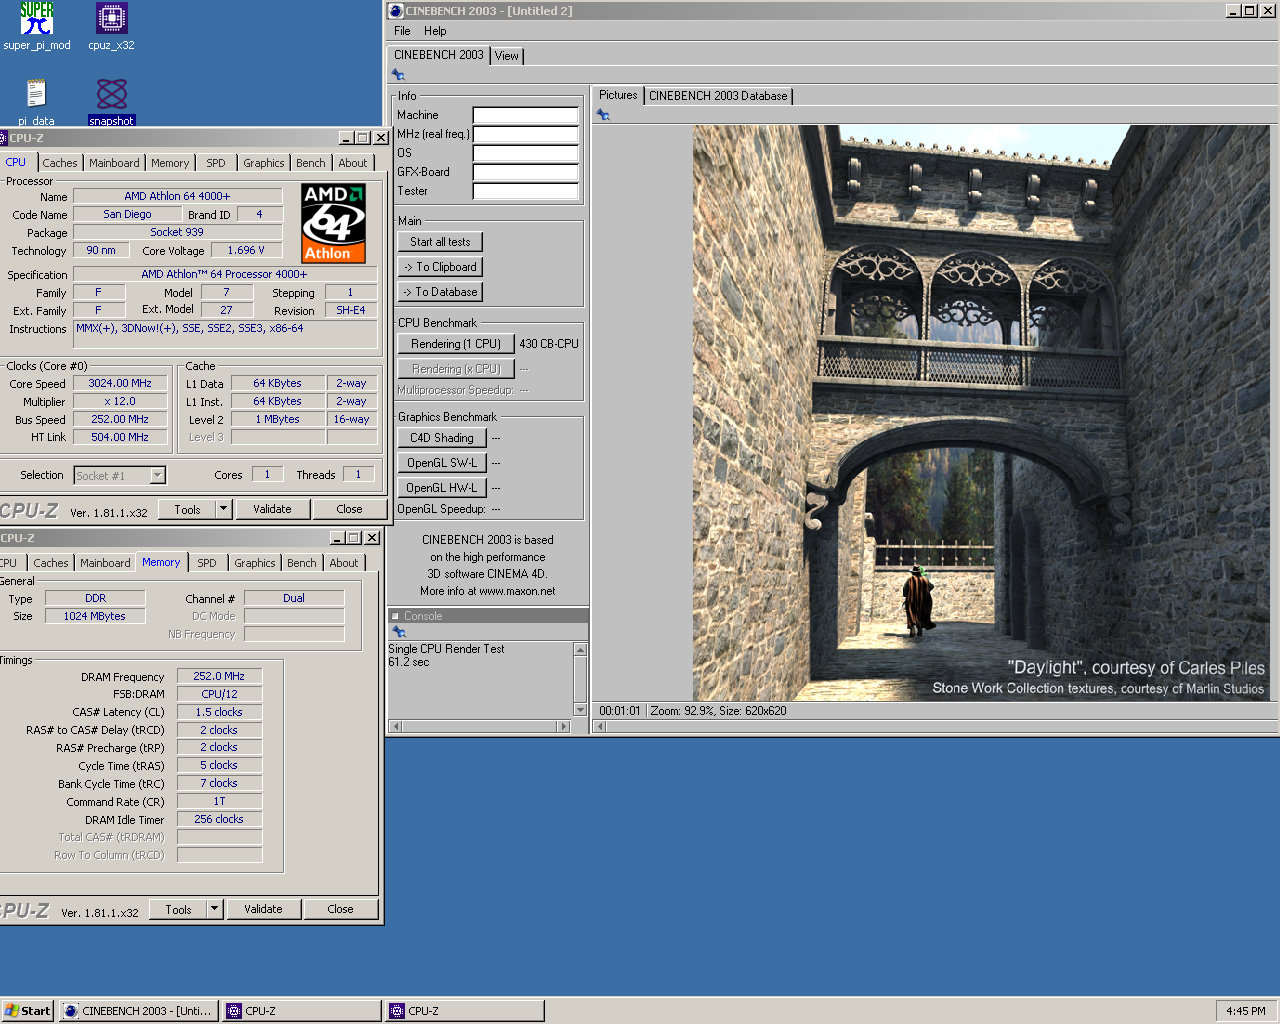The height and width of the screenshot is (1024, 1280).
Task: Switch to CINEBENCH 2003 in the taskbar
Action: tap(139, 1011)
